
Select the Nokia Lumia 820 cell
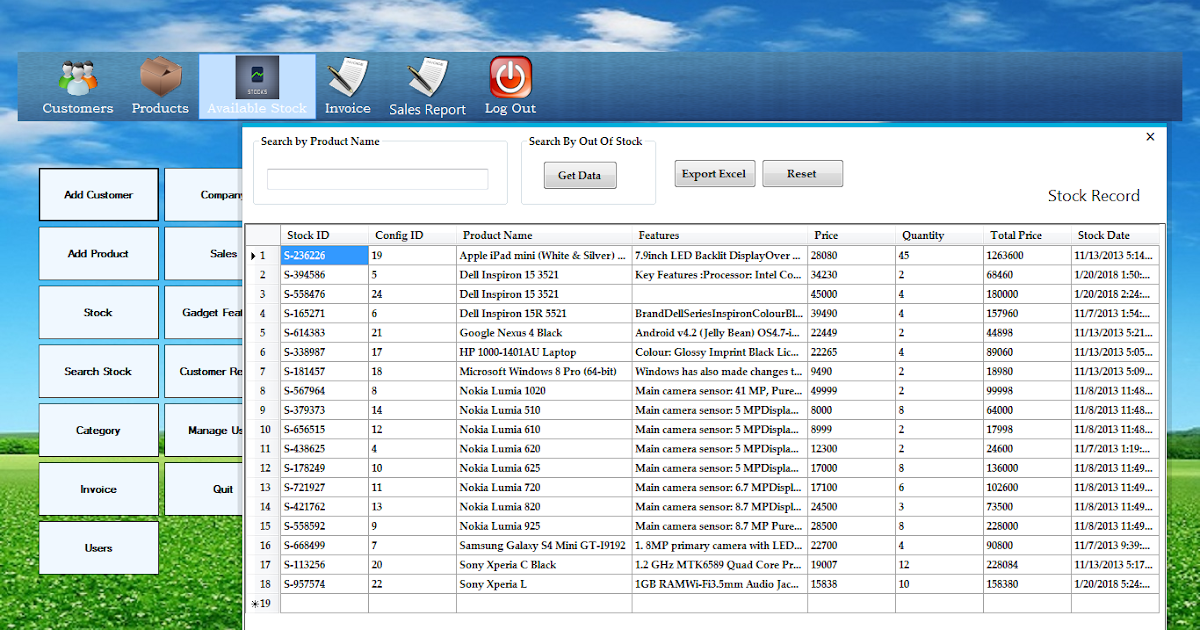pos(544,507)
